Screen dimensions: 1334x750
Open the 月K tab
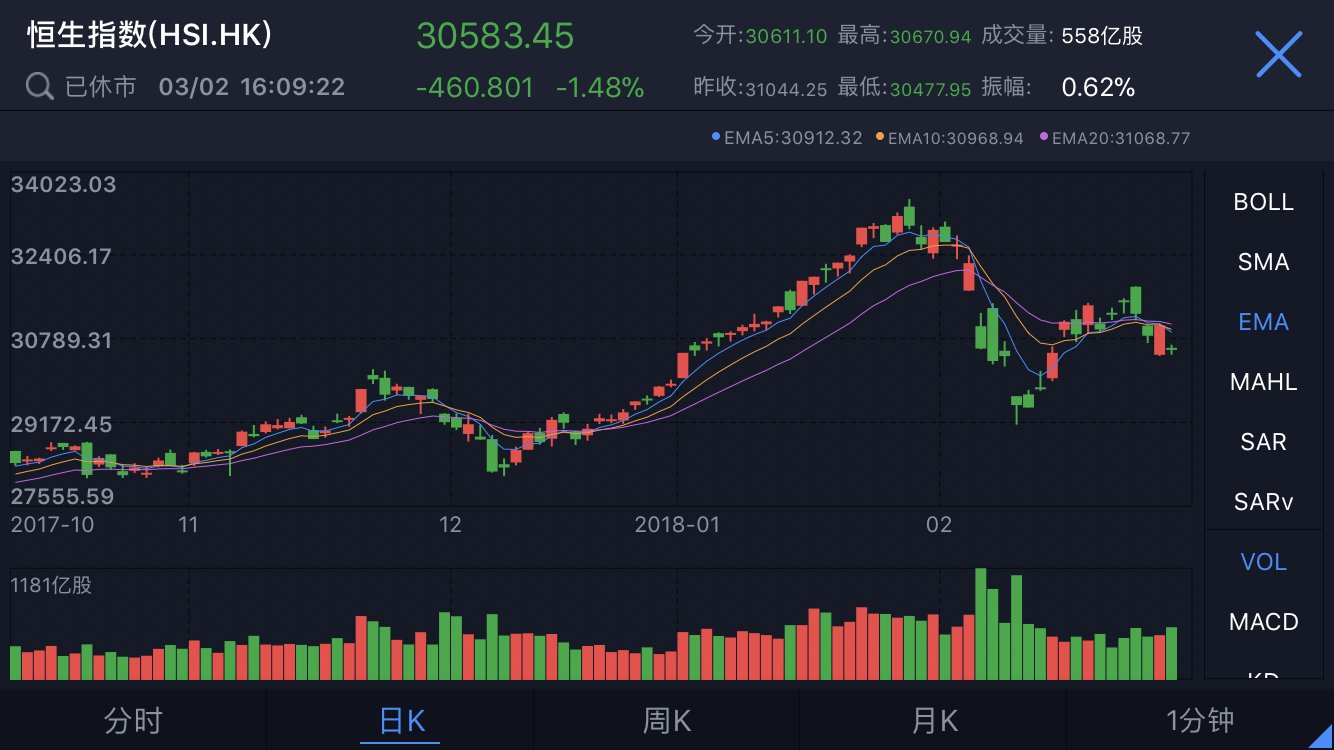click(934, 720)
